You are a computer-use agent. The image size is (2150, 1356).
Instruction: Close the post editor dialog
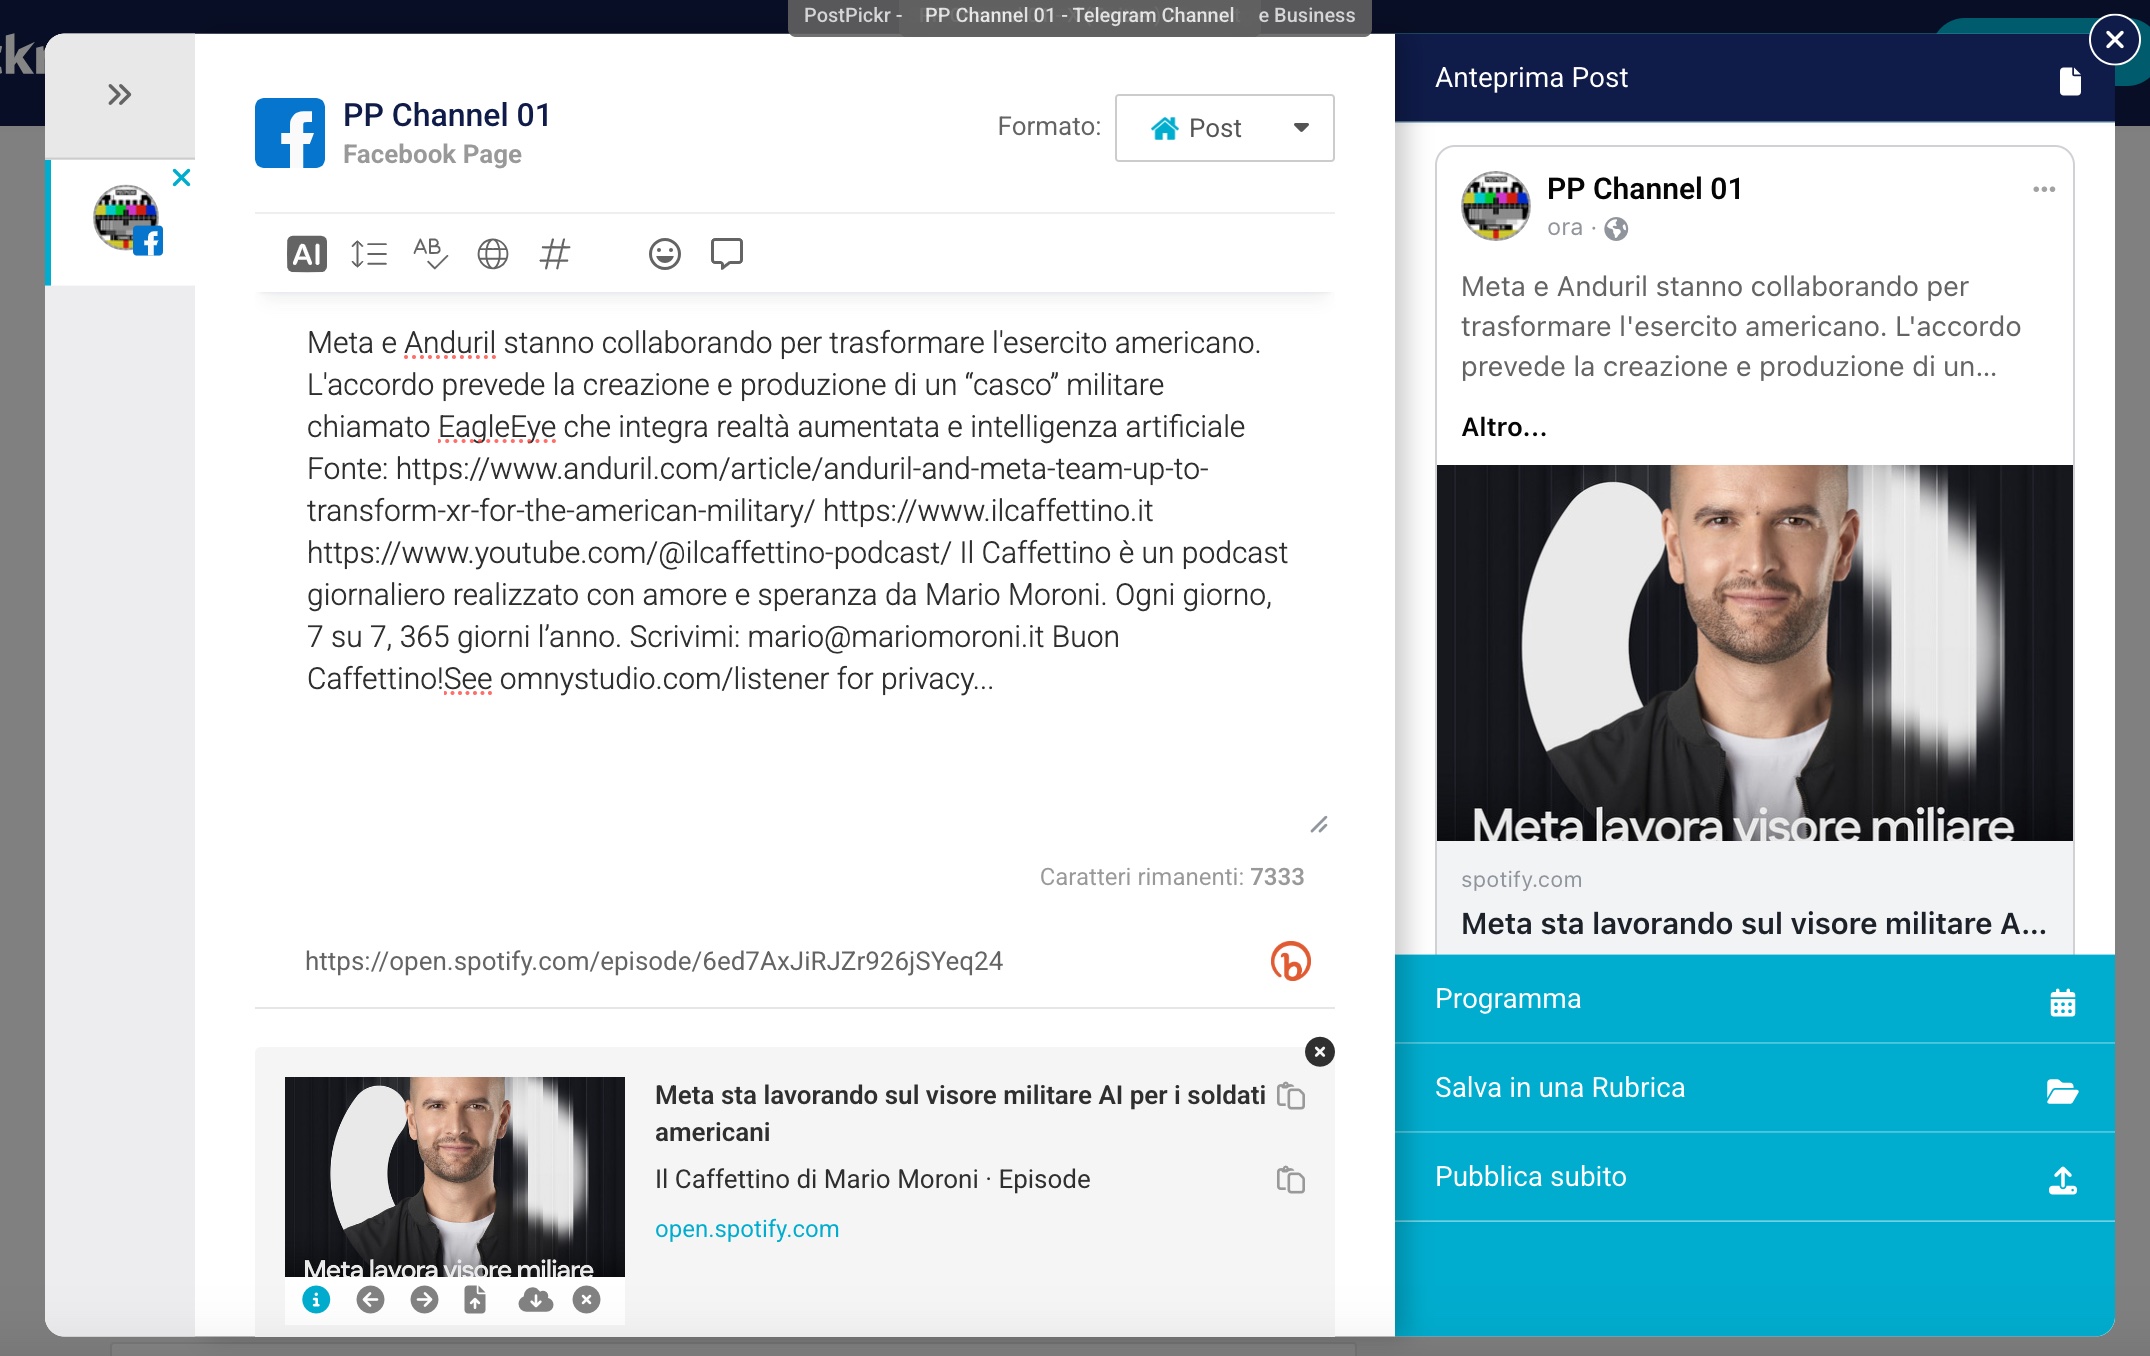(2114, 40)
